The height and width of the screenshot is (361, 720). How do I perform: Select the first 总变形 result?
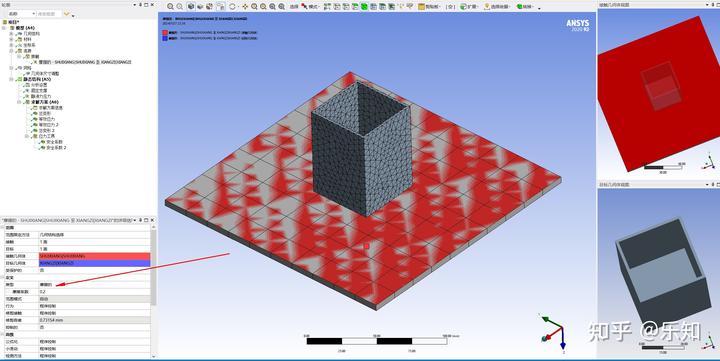(x=45, y=113)
